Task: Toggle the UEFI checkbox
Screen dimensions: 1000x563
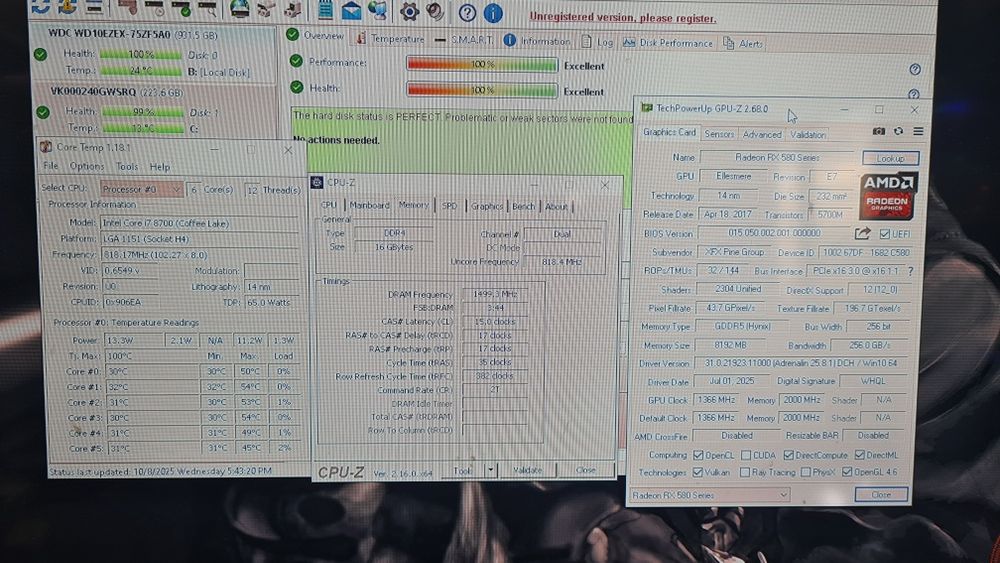Action: (x=885, y=234)
